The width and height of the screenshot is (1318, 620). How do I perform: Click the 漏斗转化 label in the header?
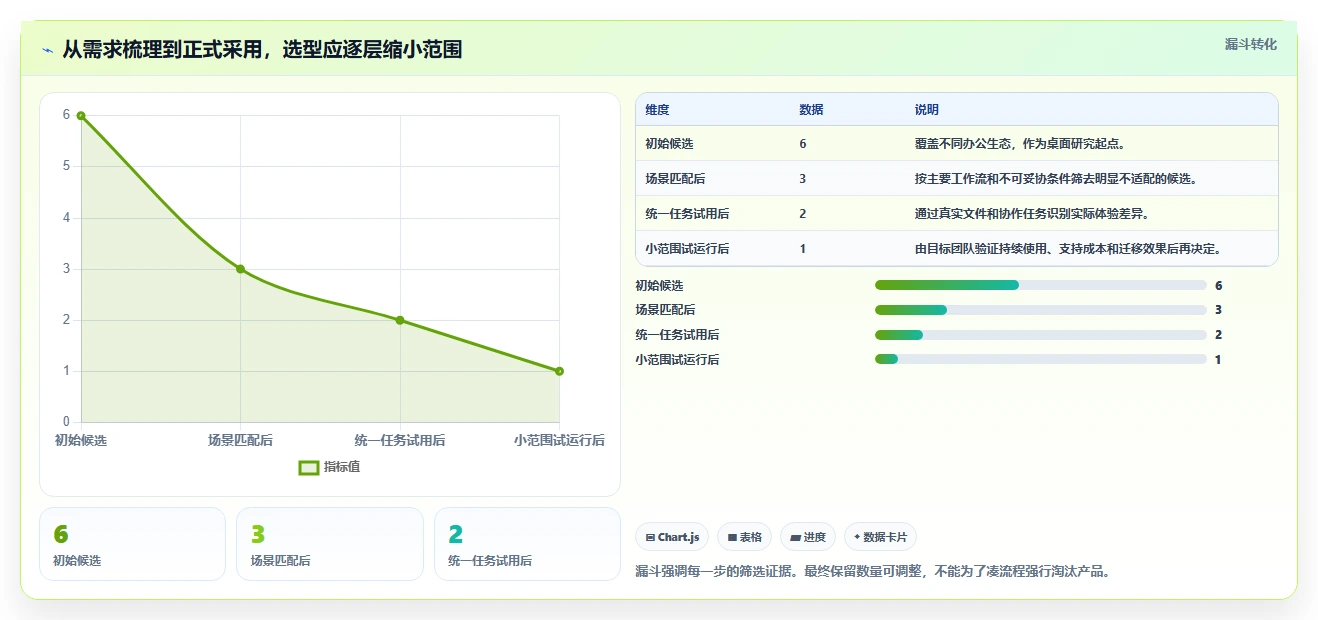[1250, 44]
